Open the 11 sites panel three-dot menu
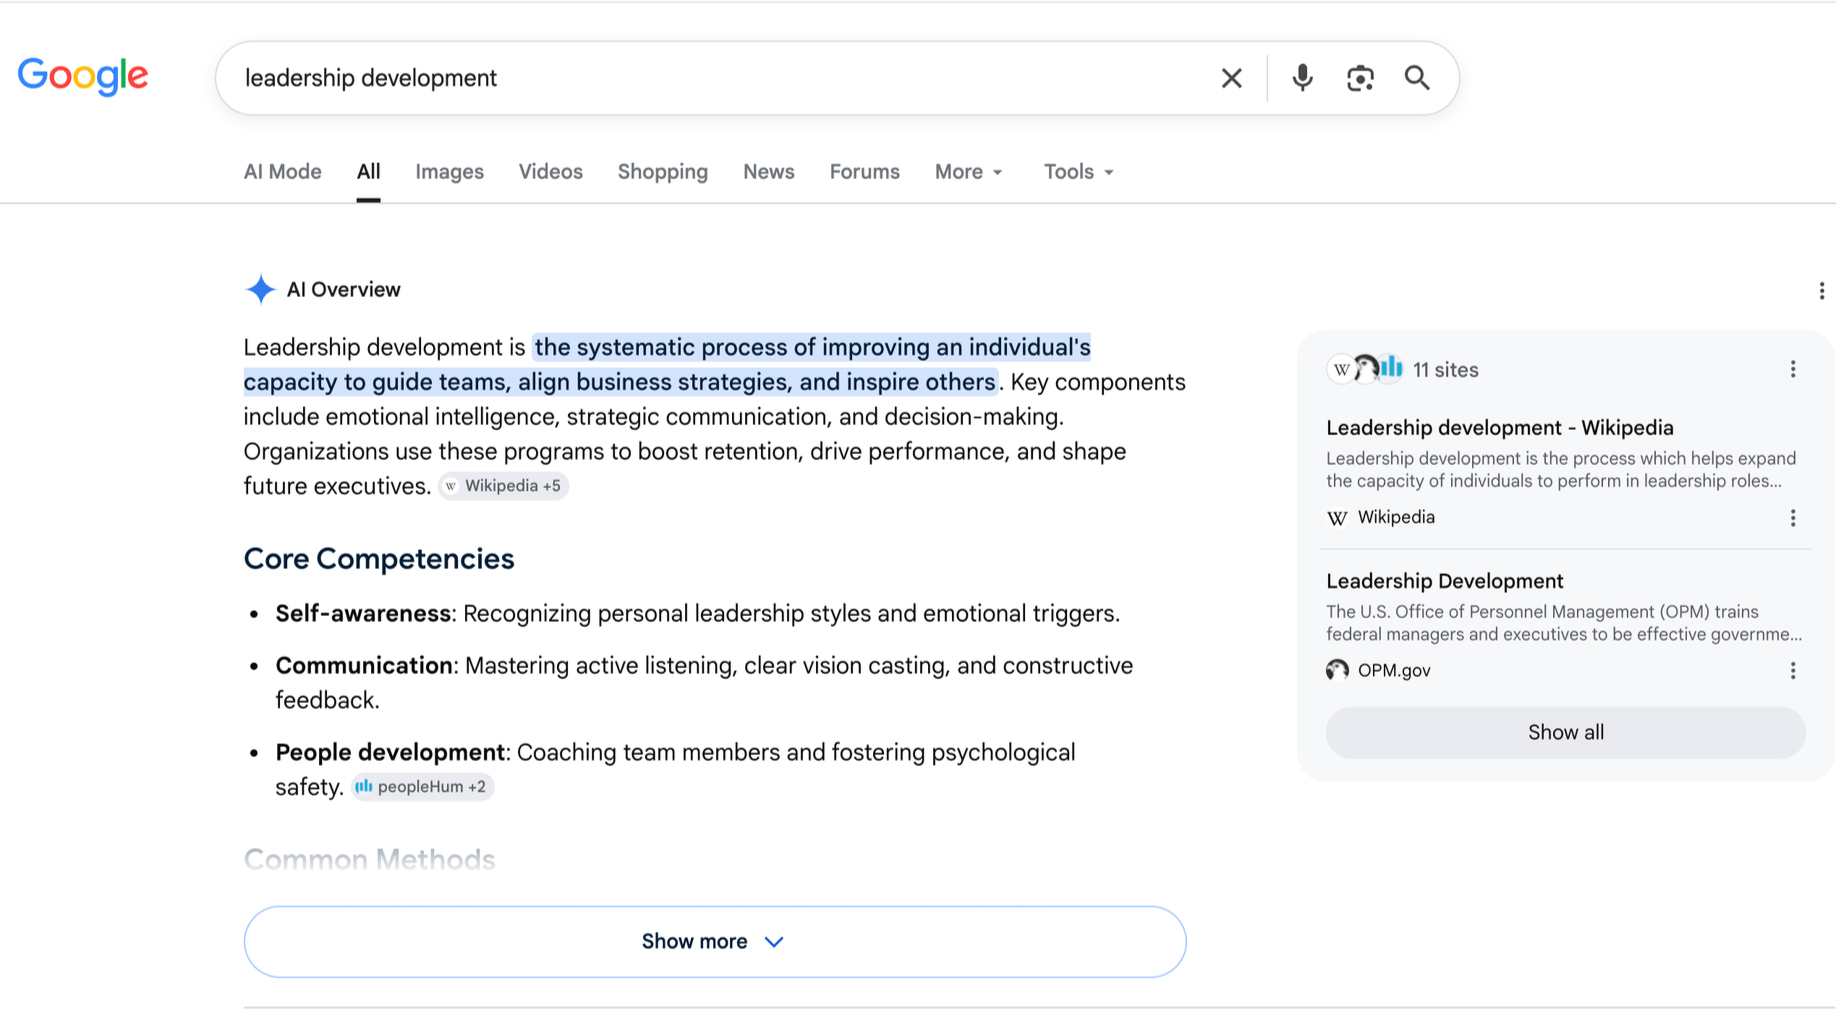The height and width of the screenshot is (1032, 1836). pos(1792,370)
